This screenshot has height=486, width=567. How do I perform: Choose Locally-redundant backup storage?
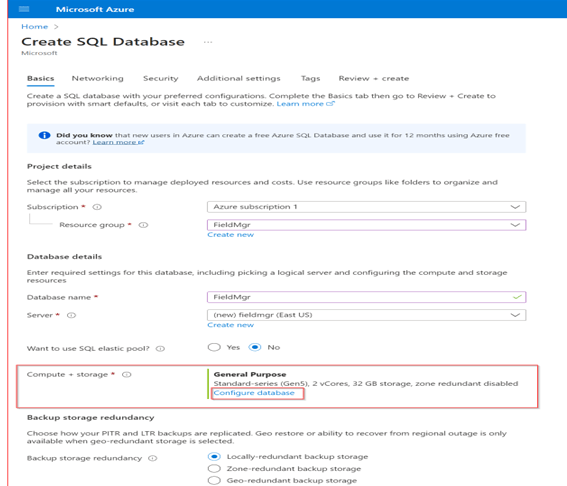point(214,457)
